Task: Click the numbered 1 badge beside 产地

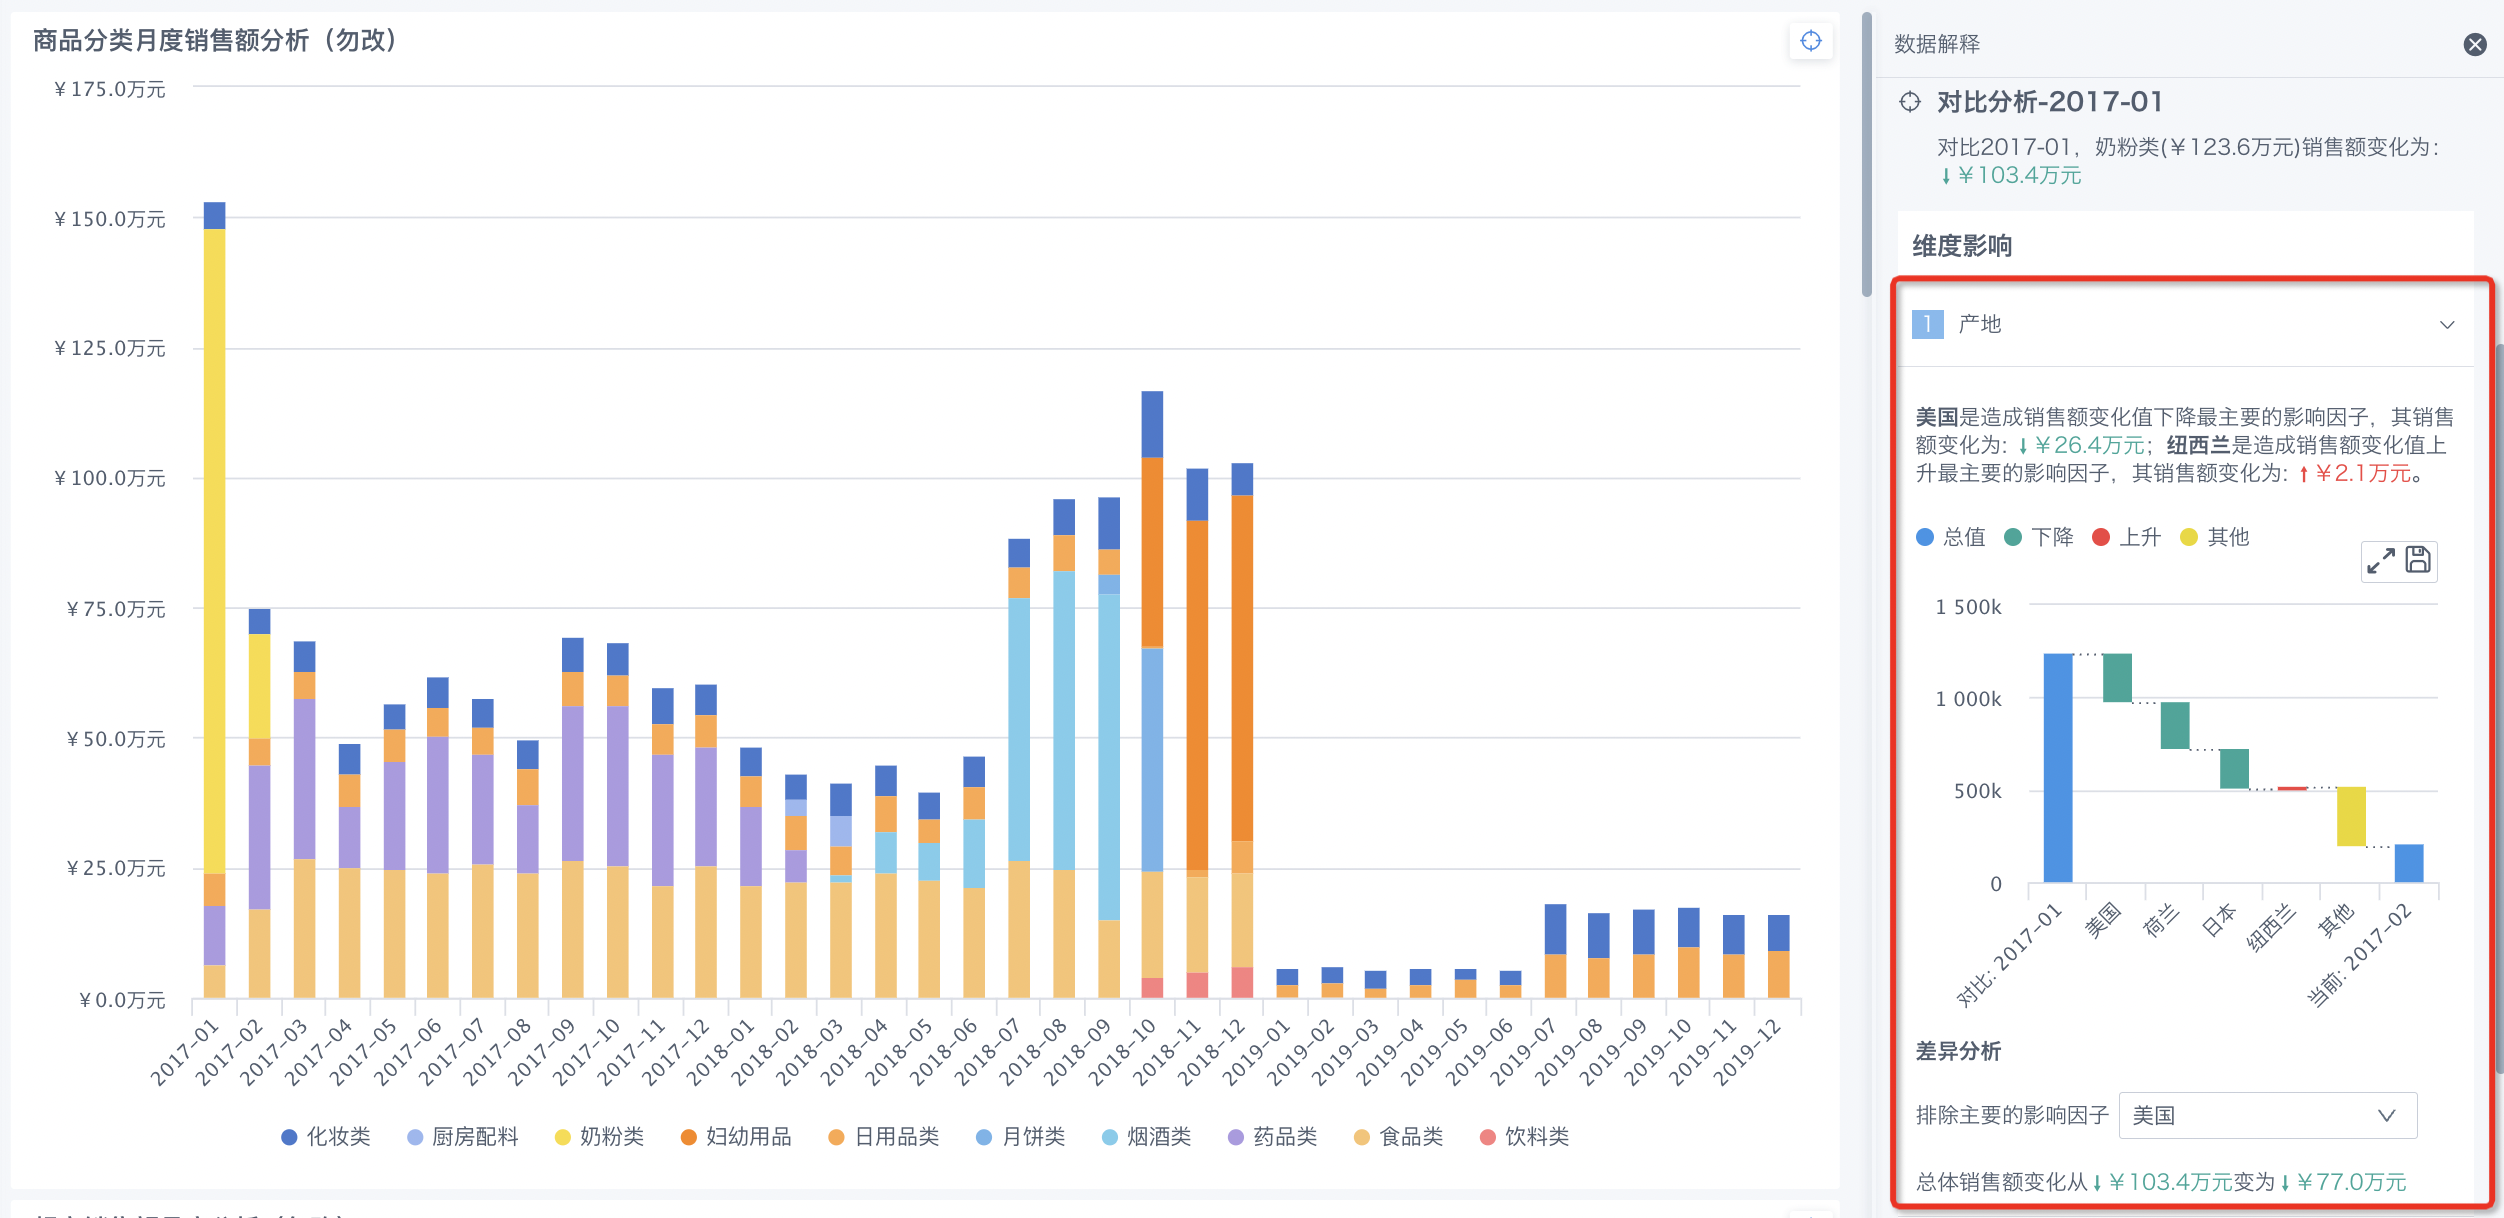Action: (x=1927, y=324)
